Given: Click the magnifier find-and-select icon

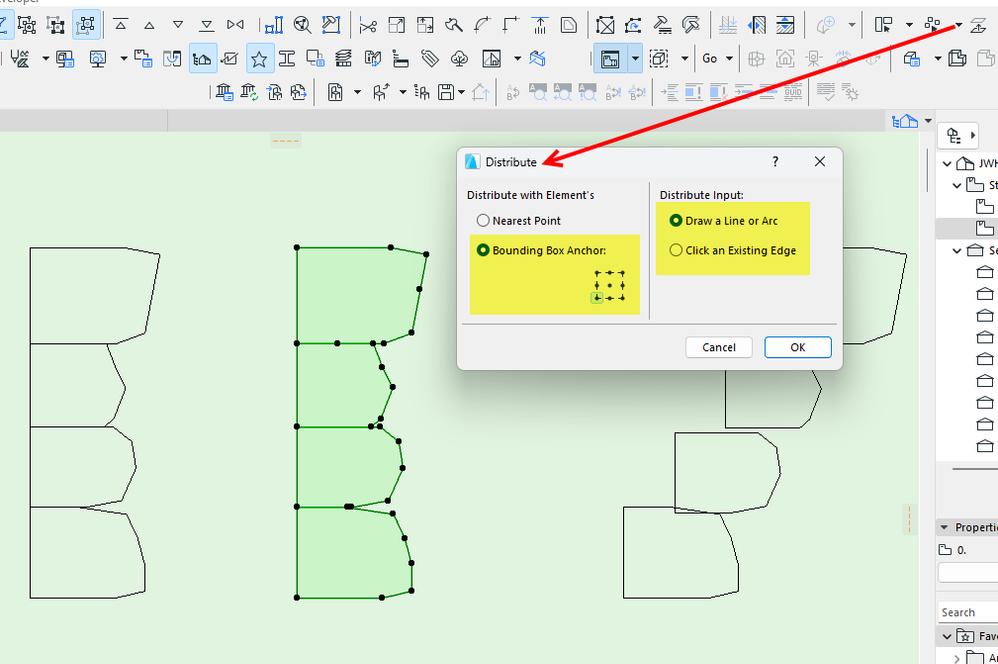Looking at the screenshot, I should pyautogui.click(x=302, y=25).
